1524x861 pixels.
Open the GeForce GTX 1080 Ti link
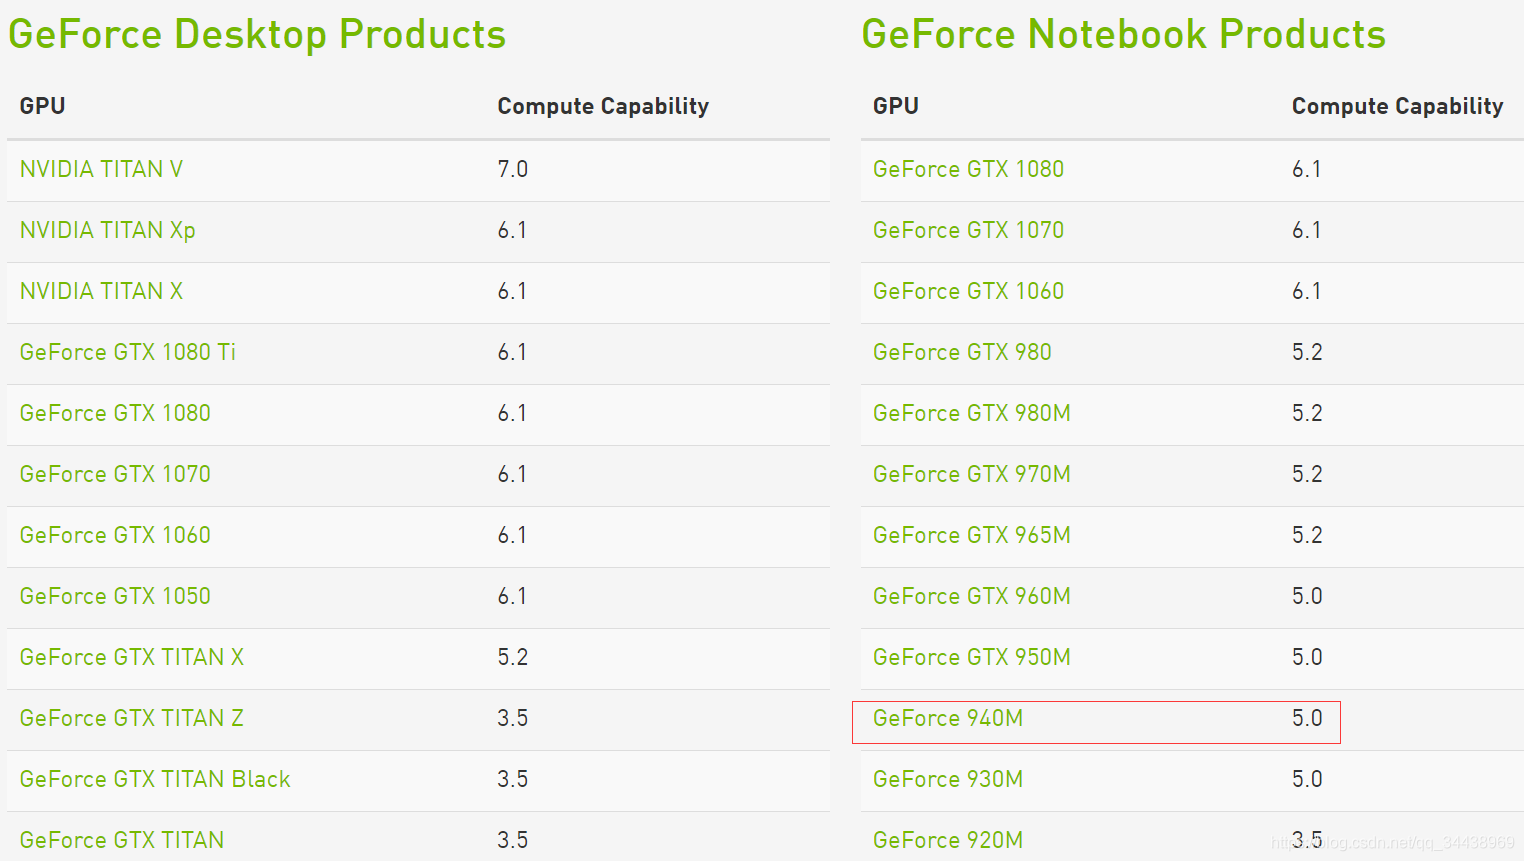(127, 352)
